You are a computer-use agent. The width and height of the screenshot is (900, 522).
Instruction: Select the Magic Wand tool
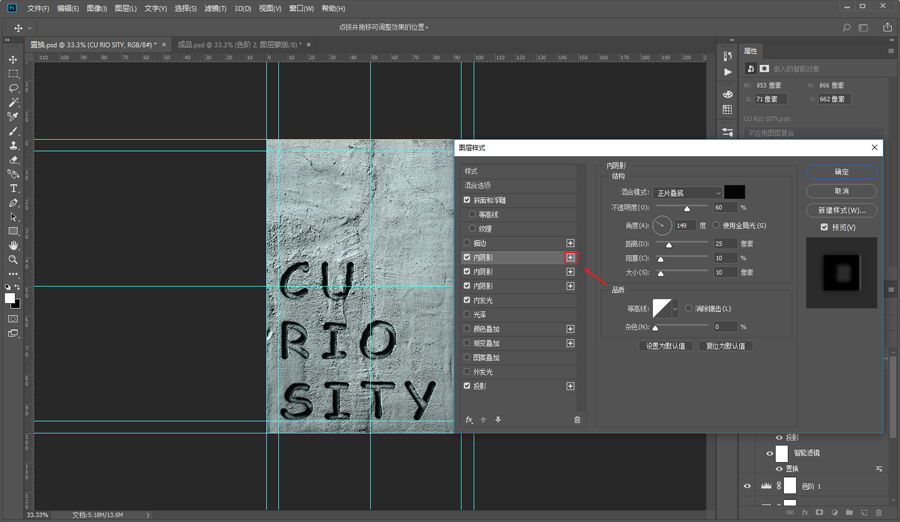pos(13,103)
